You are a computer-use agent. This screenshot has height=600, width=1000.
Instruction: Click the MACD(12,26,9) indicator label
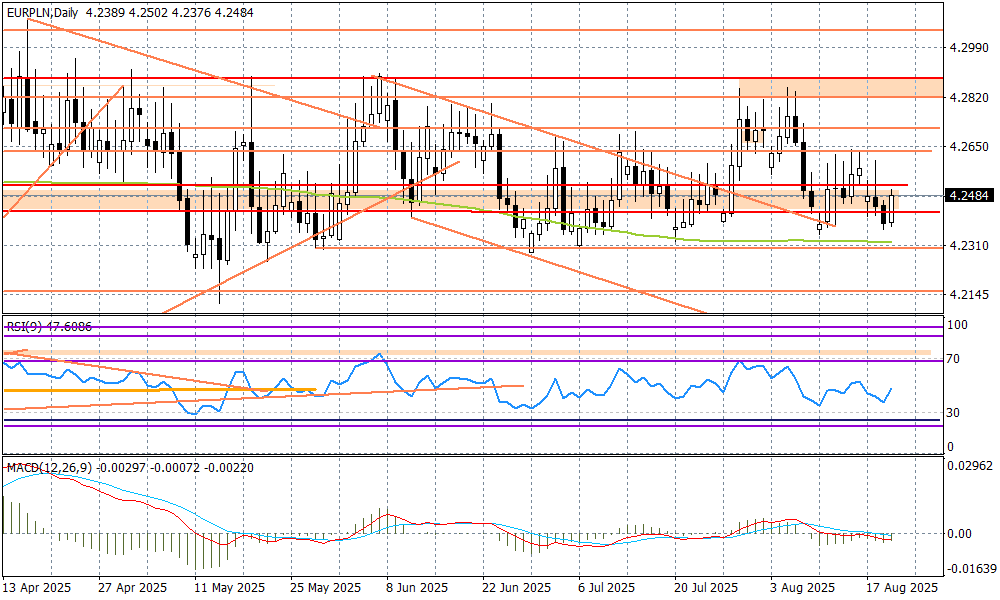(50, 468)
